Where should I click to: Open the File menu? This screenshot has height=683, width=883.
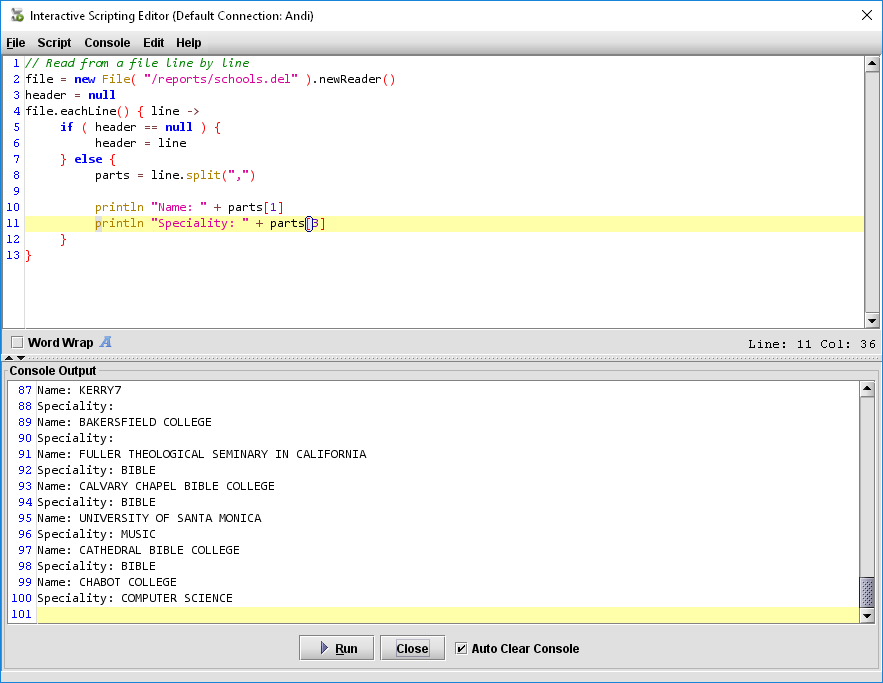(16, 43)
